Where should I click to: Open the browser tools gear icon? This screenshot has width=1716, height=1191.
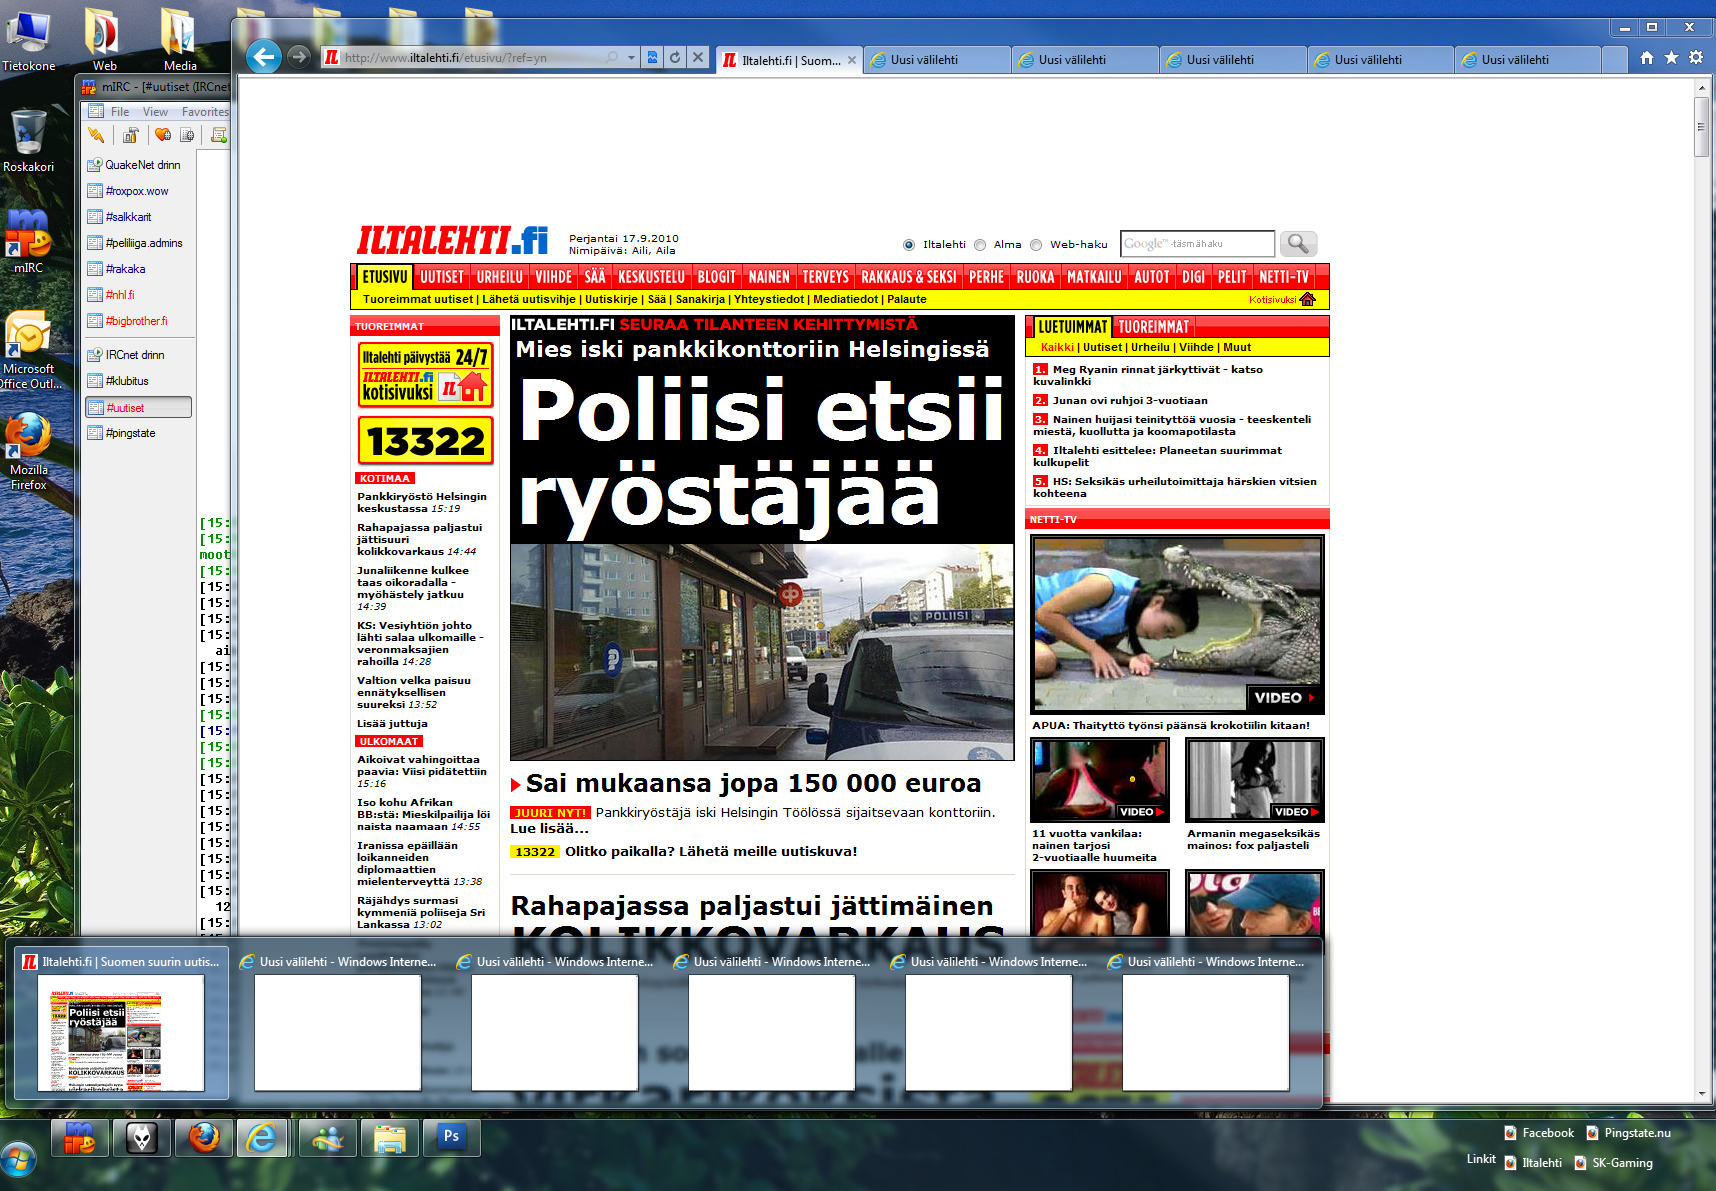1696,58
